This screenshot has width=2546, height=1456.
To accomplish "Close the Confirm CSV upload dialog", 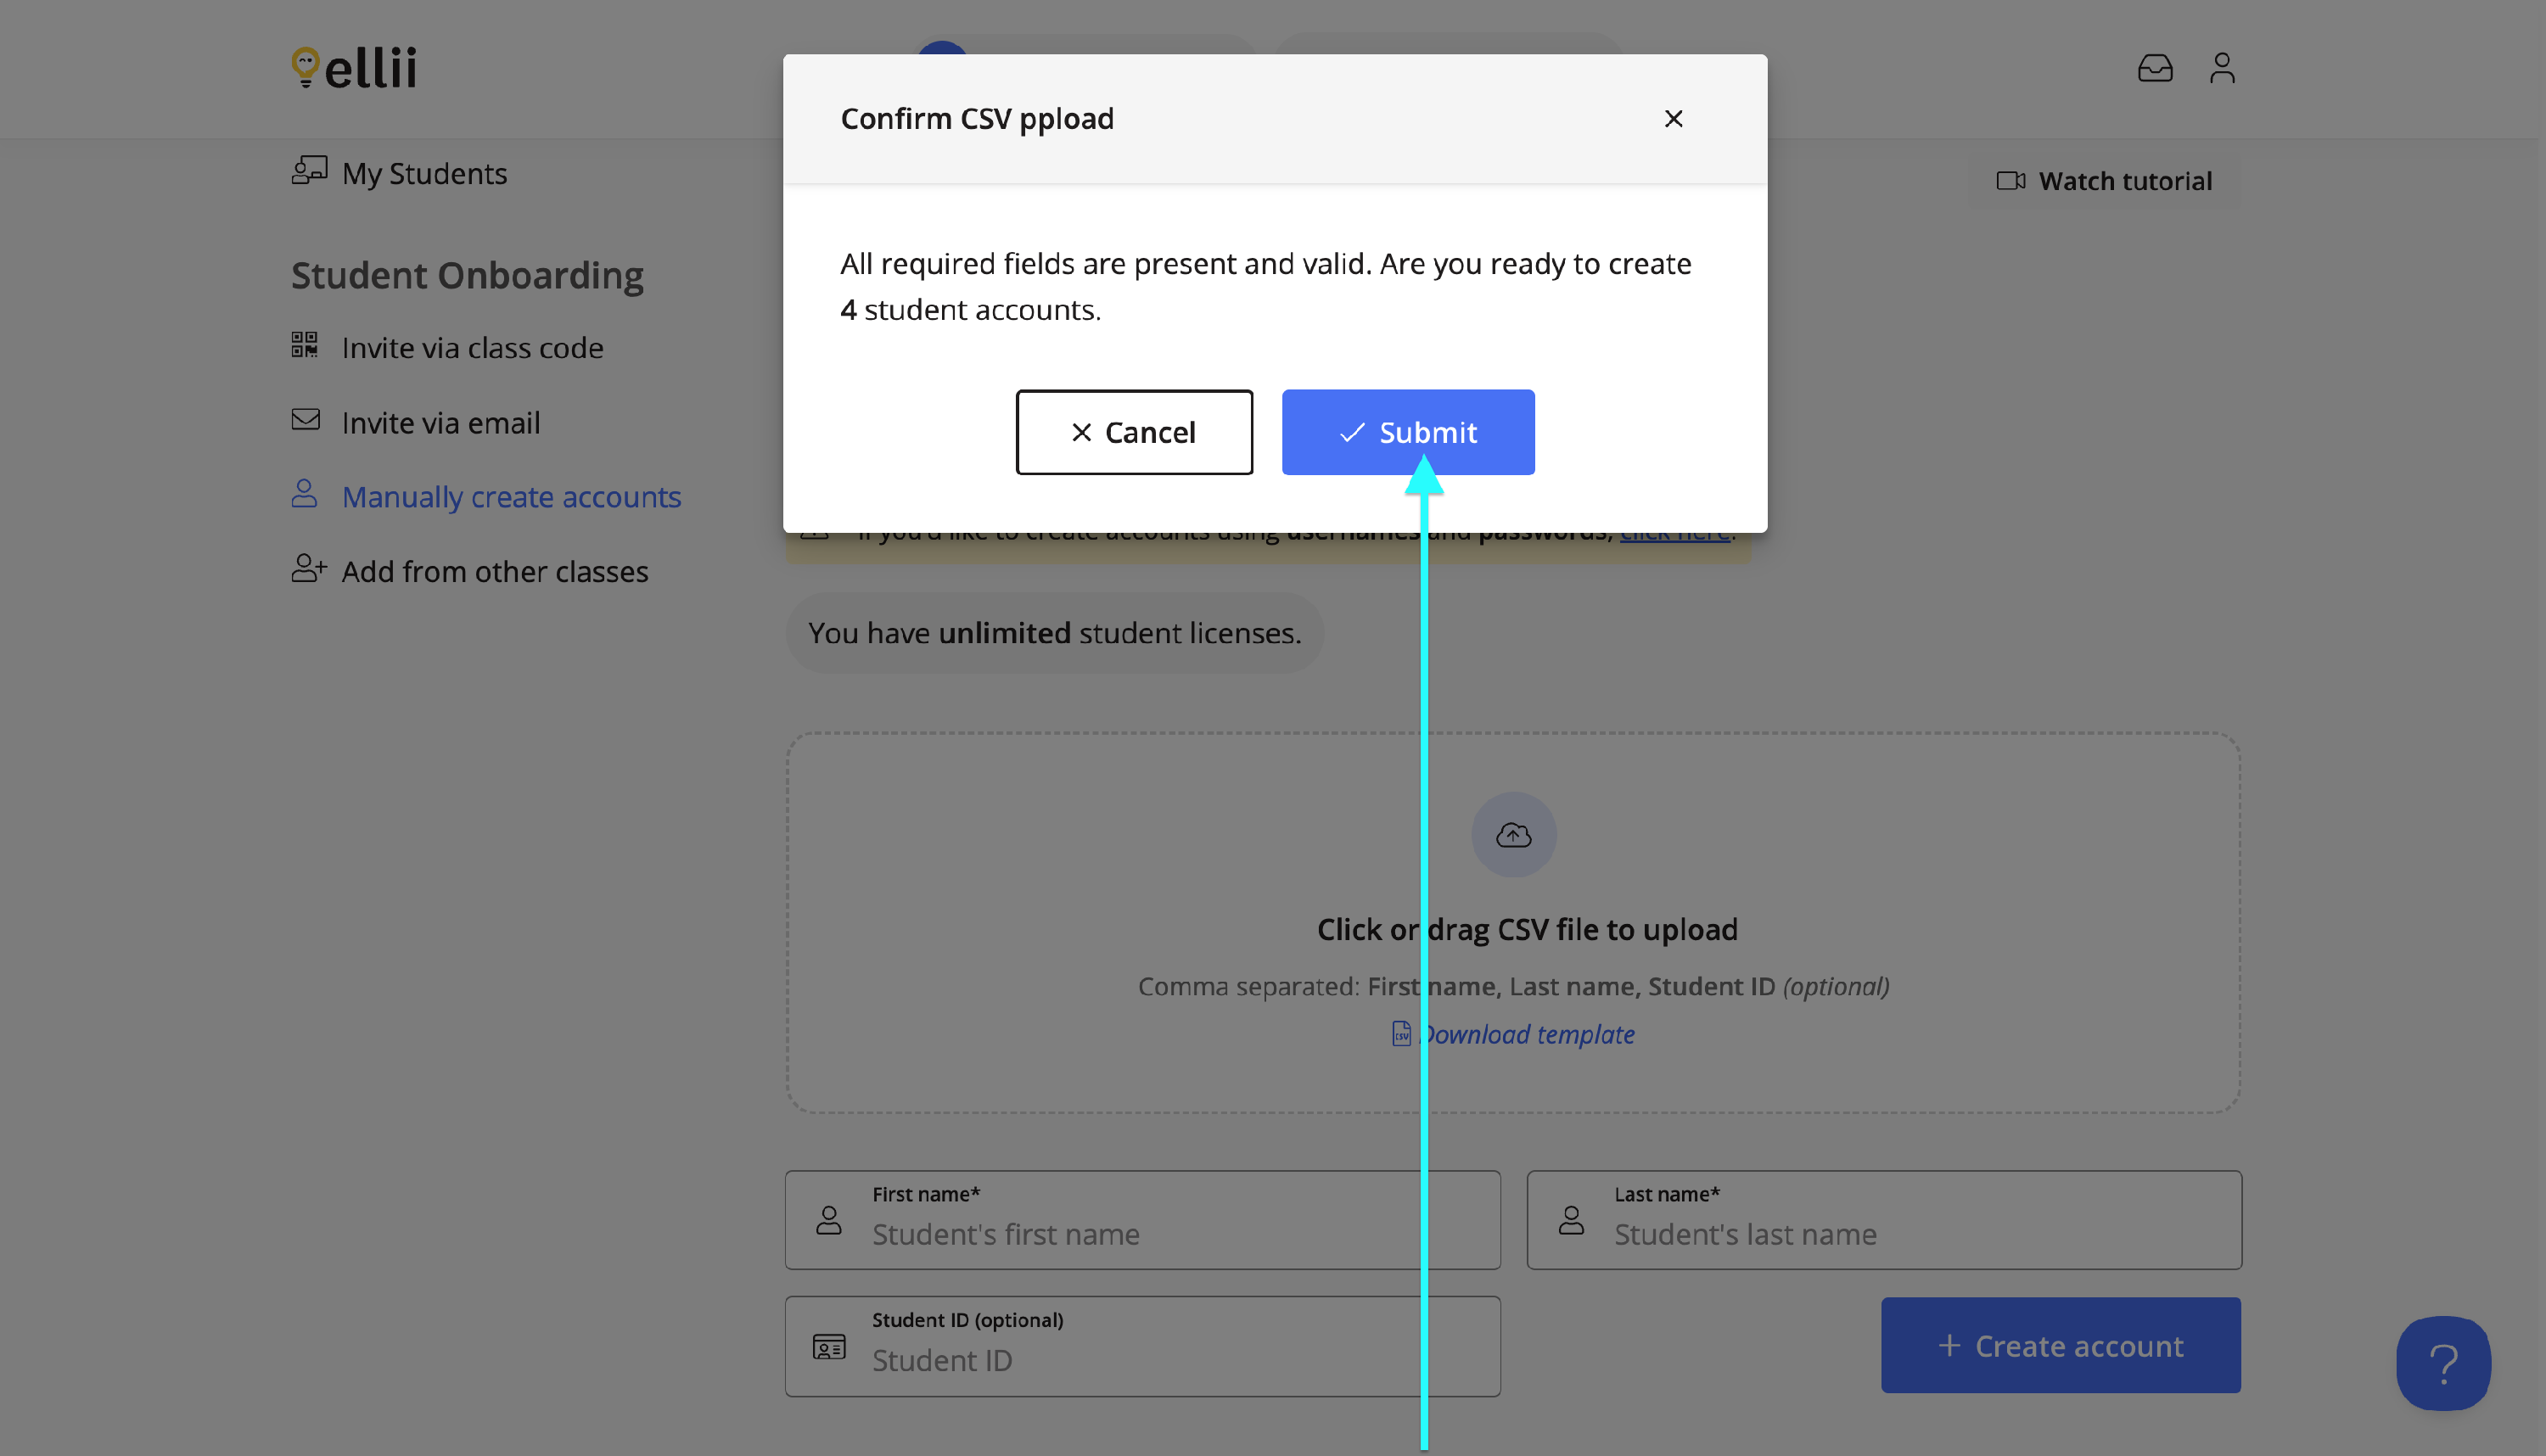I will (1673, 119).
